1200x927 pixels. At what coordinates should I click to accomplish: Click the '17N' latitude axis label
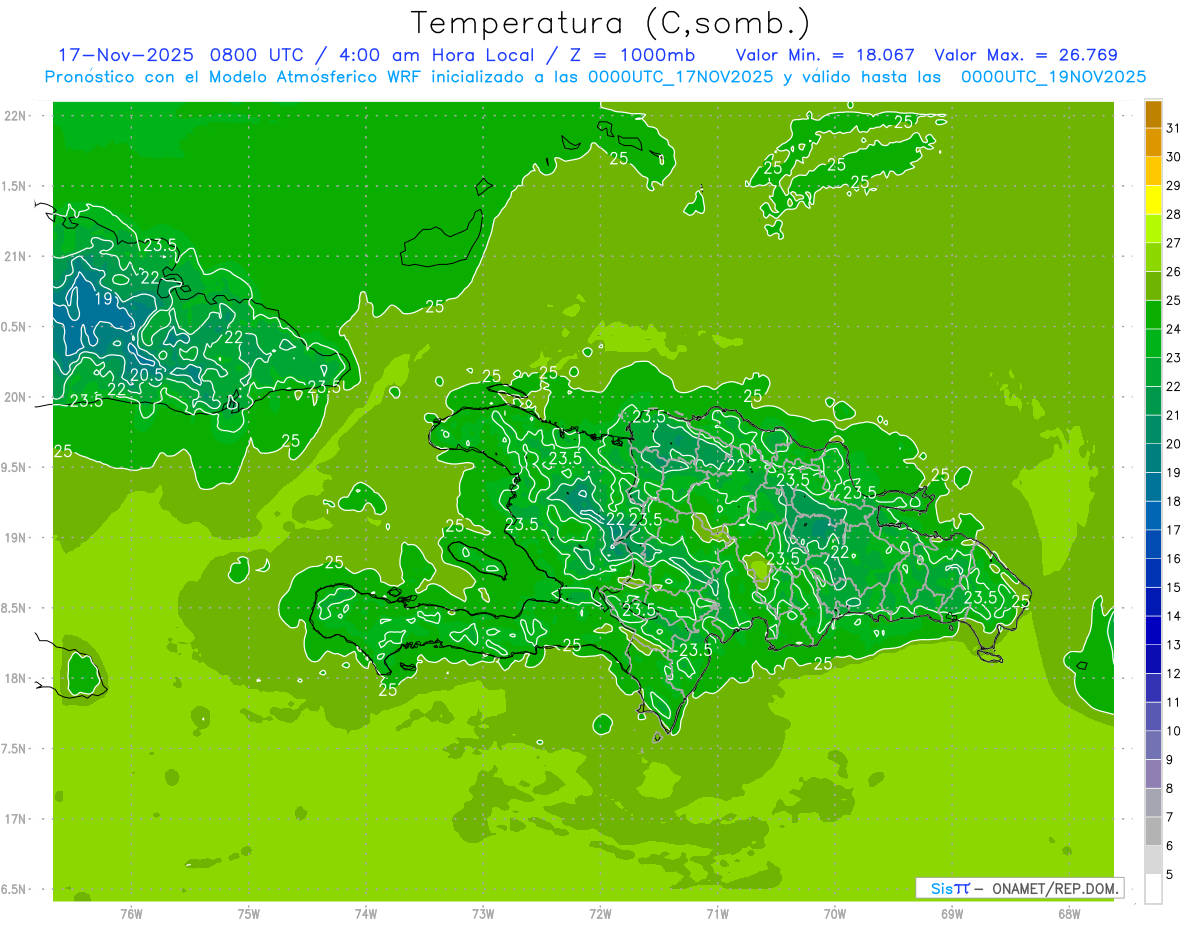[x=17, y=819]
